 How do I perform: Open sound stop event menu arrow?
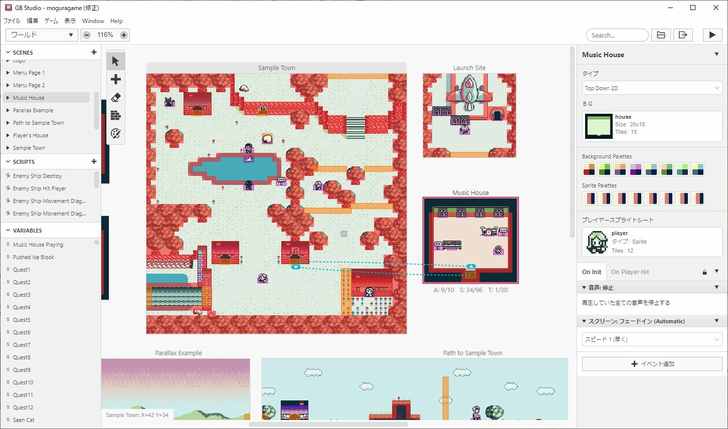point(717,288)
